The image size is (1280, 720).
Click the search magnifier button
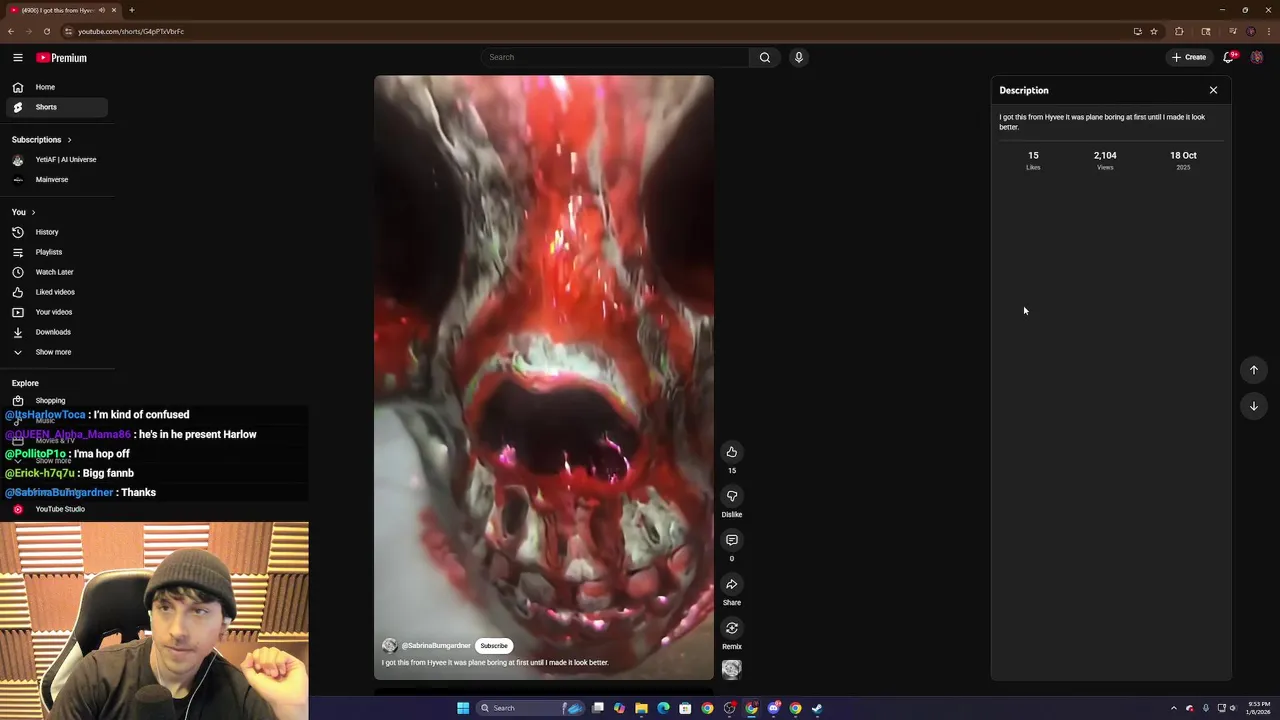765,57
